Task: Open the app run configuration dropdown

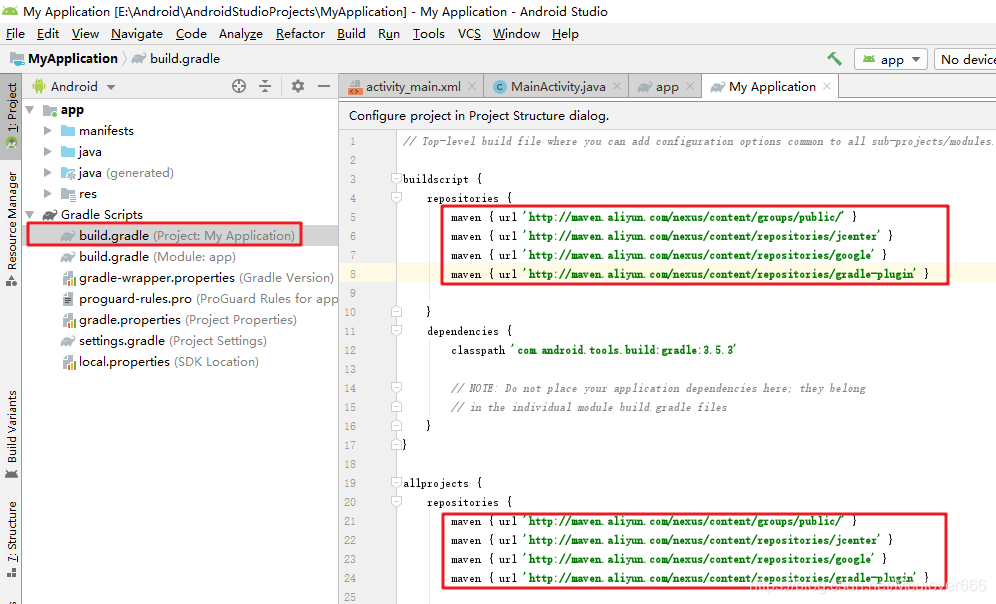Action: coord(891,60)
